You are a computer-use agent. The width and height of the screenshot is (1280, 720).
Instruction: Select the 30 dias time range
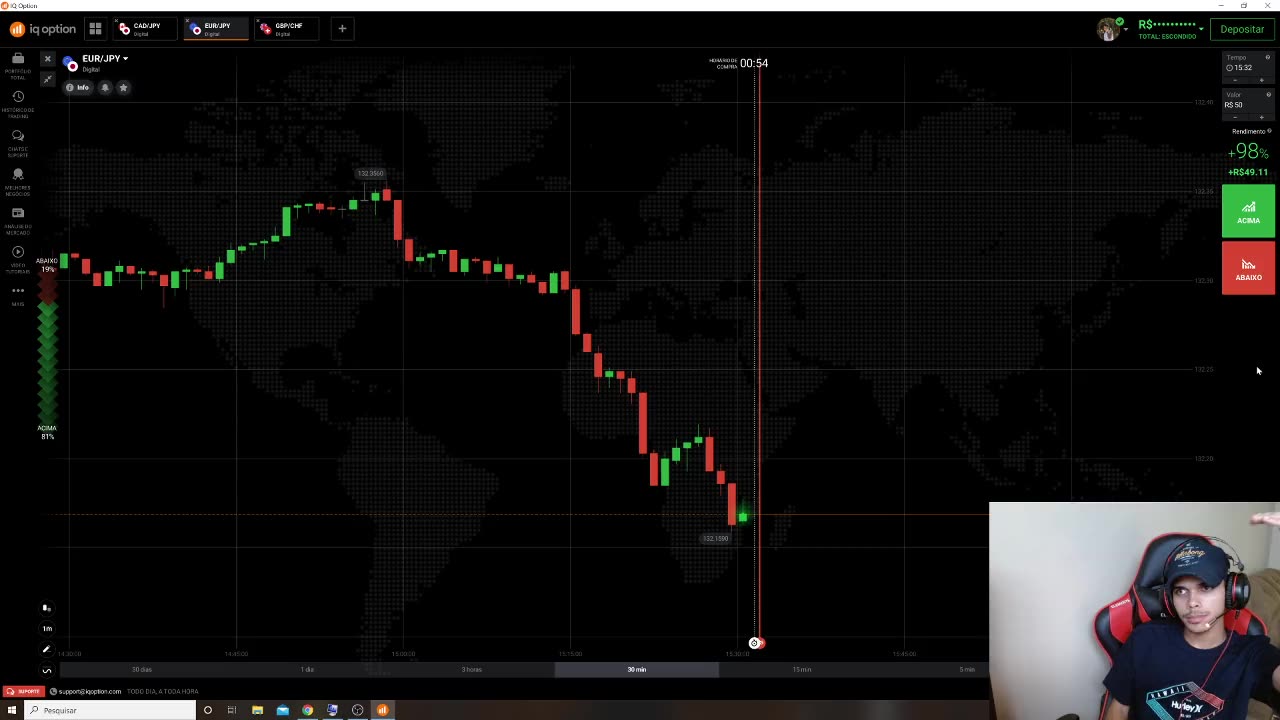tap(142, 669)
